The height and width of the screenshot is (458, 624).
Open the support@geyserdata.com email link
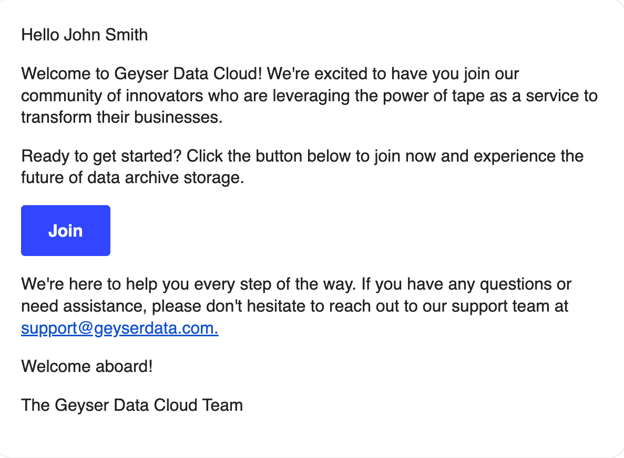[119, 328]
